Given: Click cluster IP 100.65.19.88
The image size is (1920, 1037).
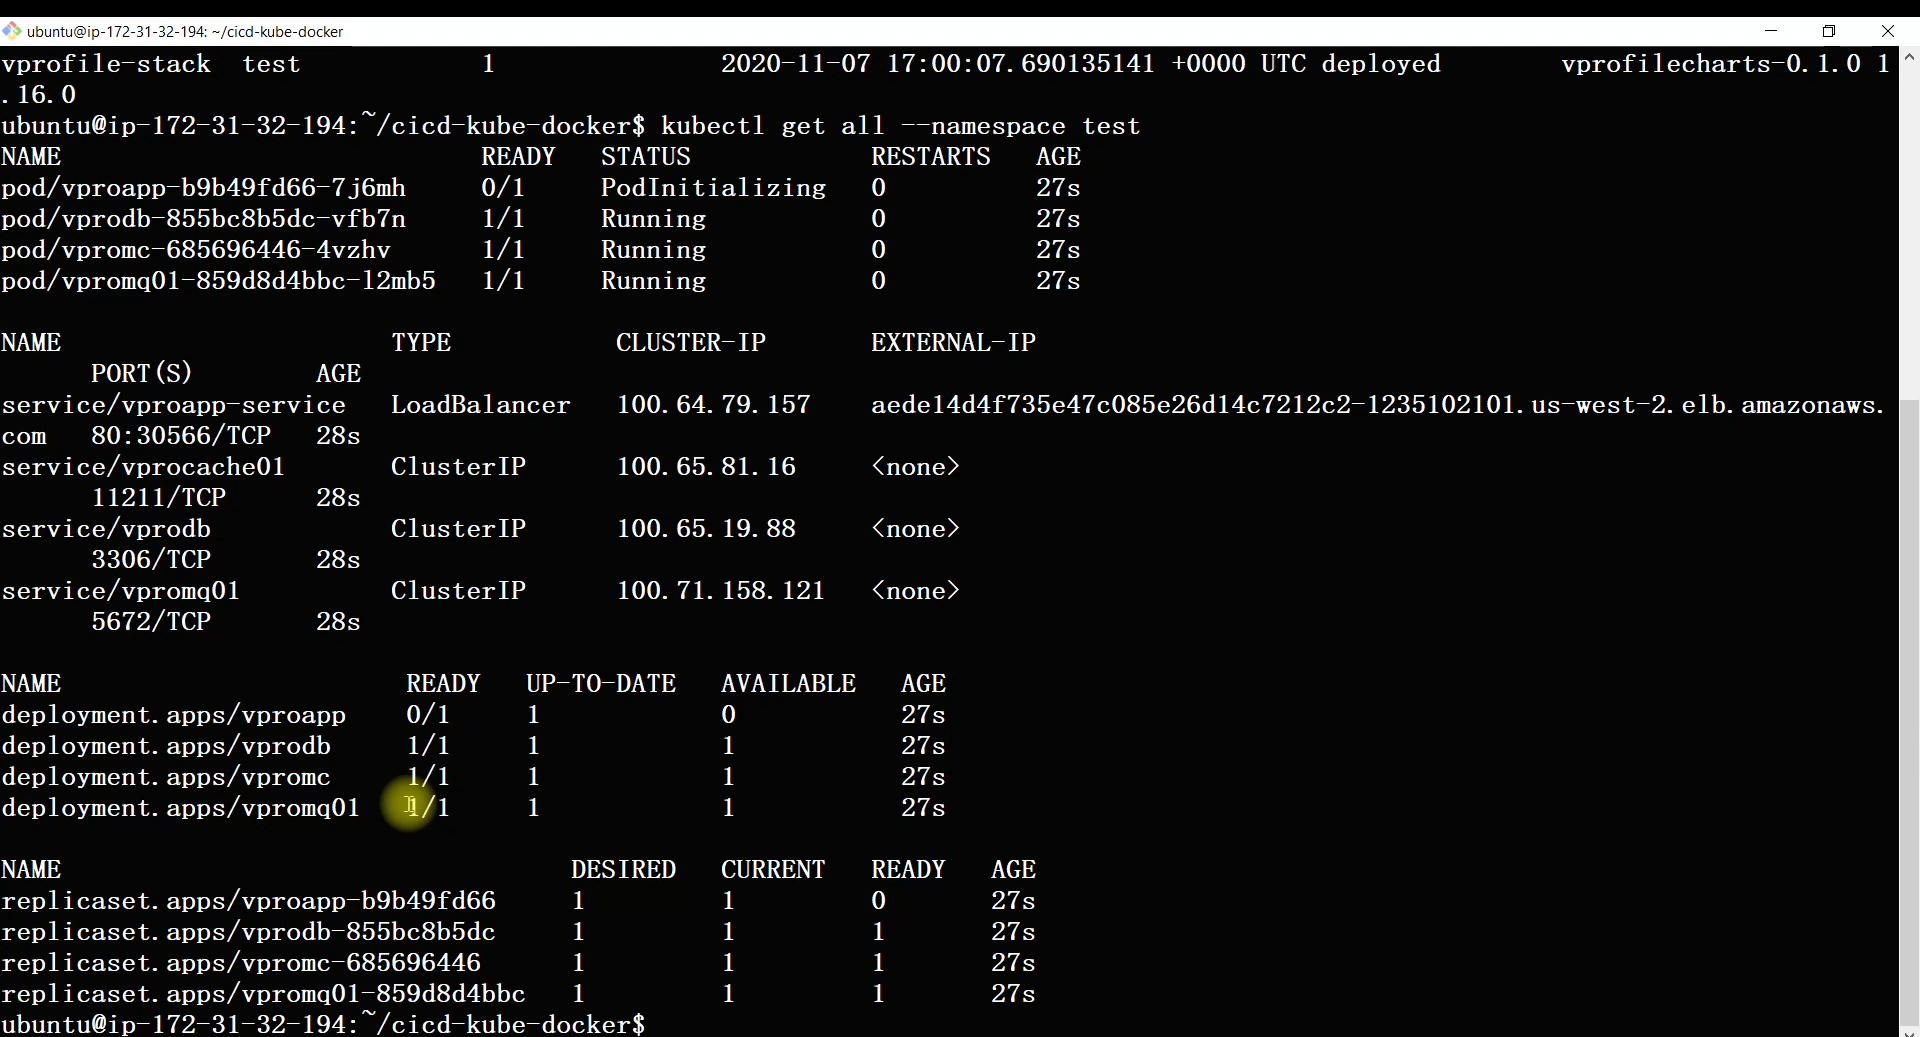Looking at the screenshot, I should coord(706,529).
